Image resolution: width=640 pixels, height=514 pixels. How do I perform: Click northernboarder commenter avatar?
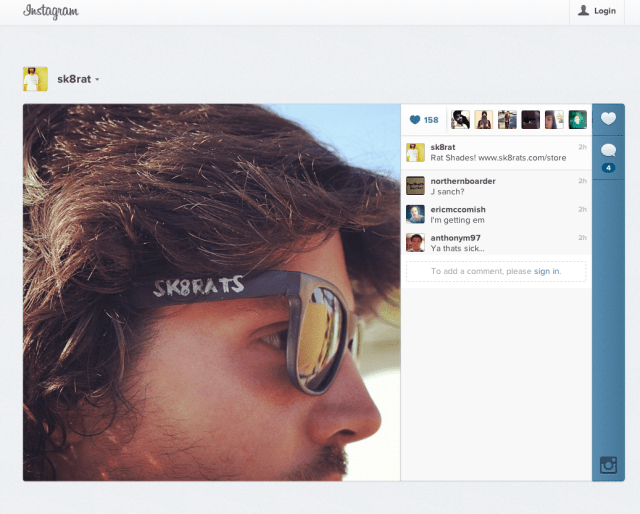click(x=415, y=185)
